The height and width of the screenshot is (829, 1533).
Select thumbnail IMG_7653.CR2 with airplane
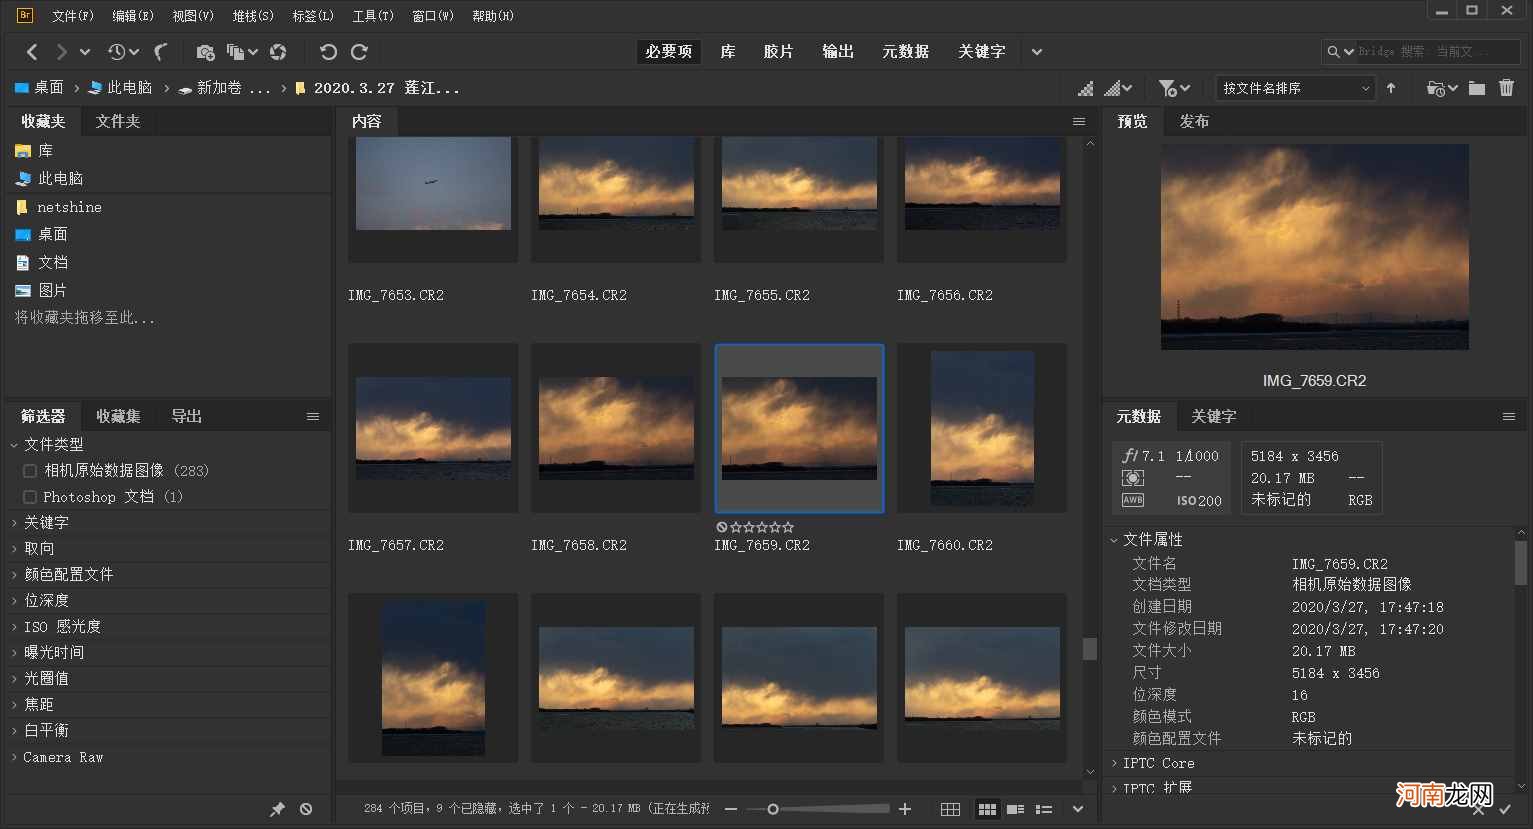433,184
